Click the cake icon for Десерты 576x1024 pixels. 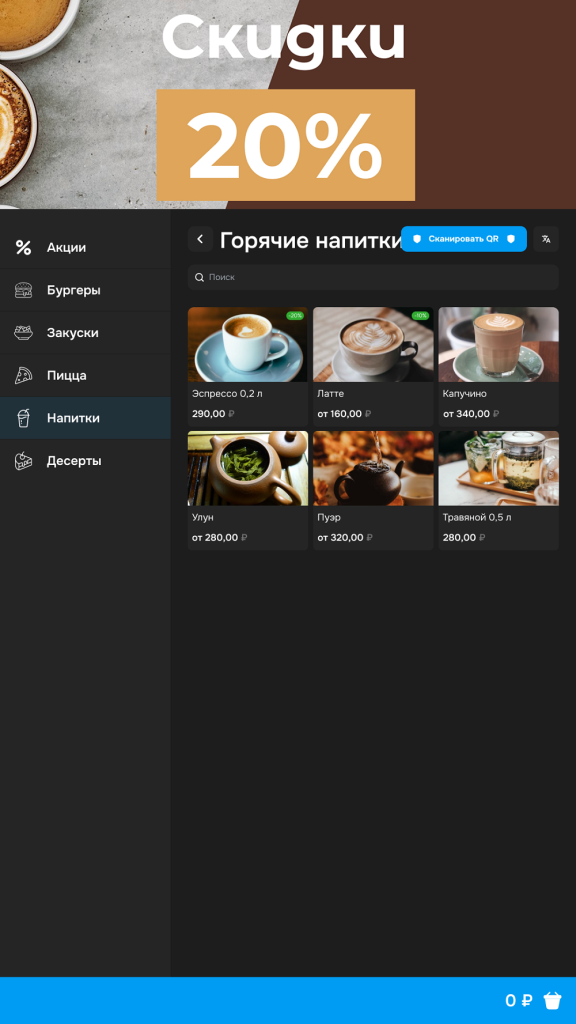24,461
